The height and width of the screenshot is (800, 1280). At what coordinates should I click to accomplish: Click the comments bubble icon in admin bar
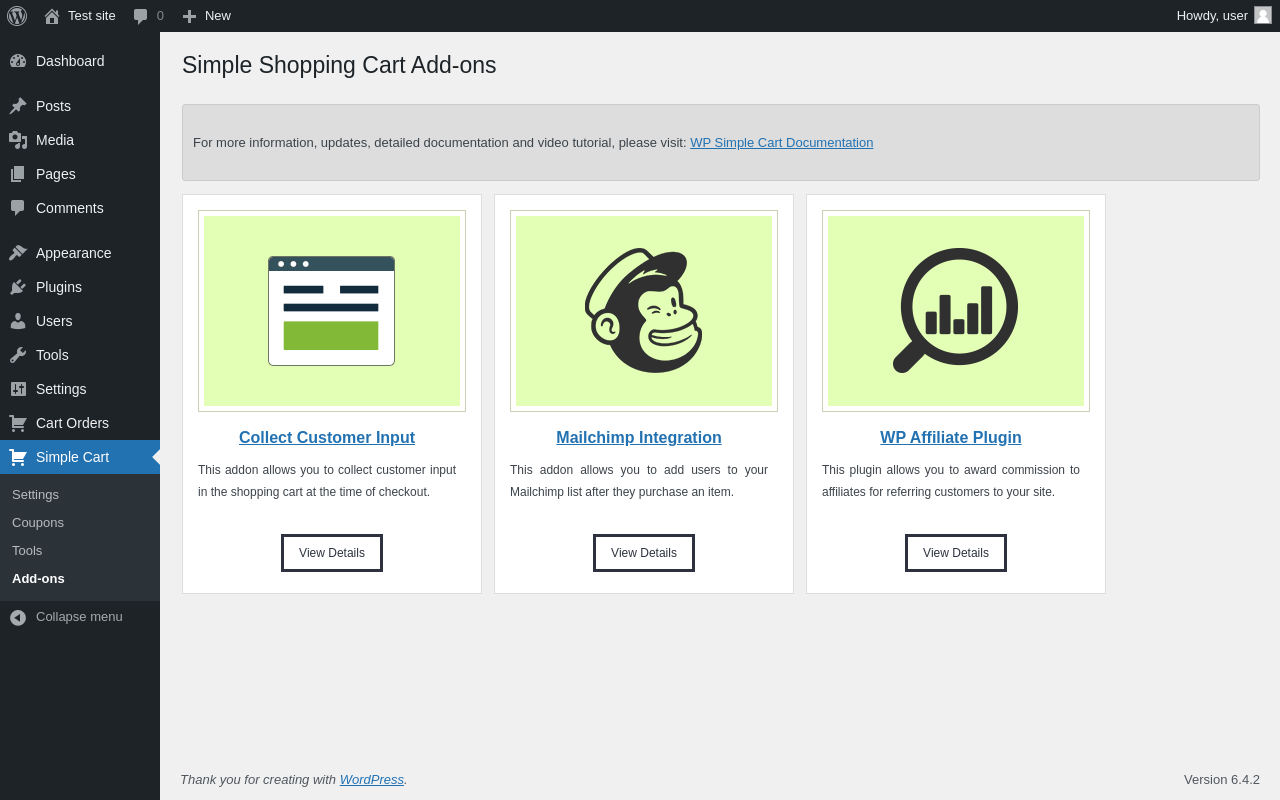[141, 16]
